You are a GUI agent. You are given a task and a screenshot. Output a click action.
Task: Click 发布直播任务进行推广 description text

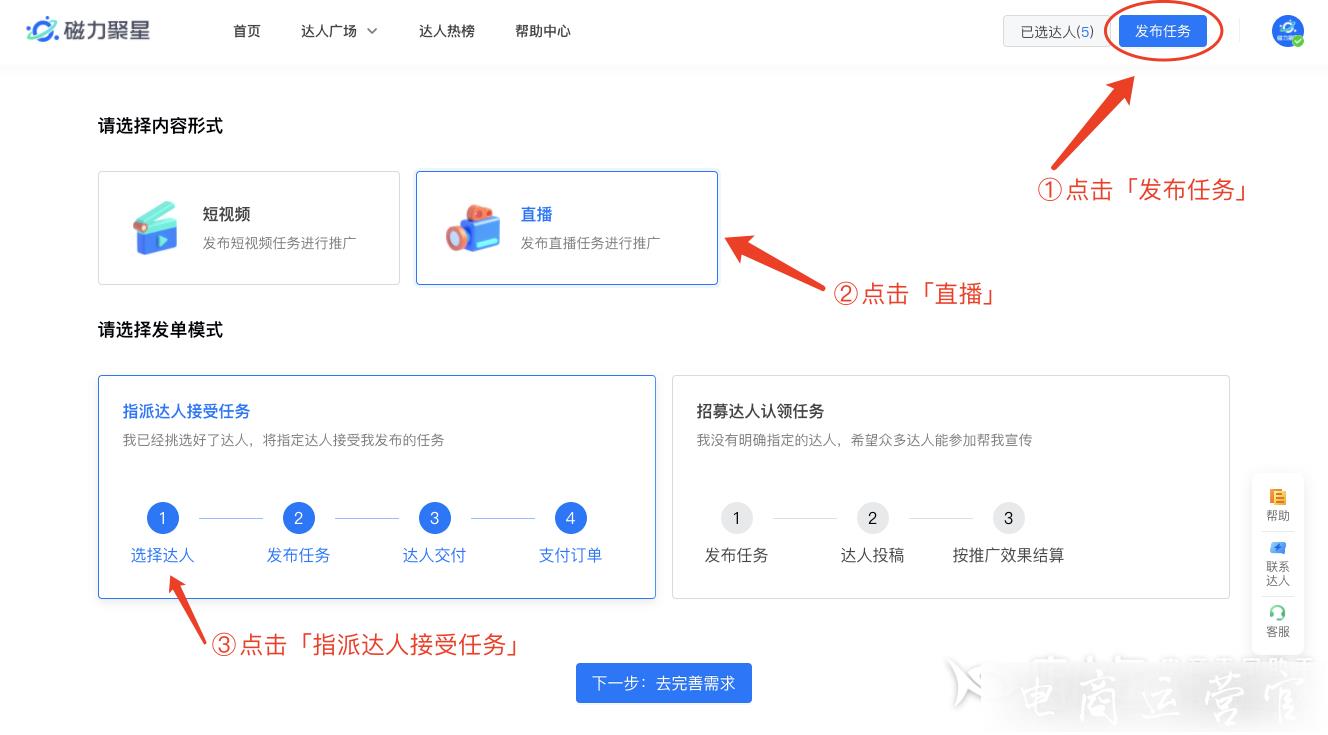pos(590,243)
